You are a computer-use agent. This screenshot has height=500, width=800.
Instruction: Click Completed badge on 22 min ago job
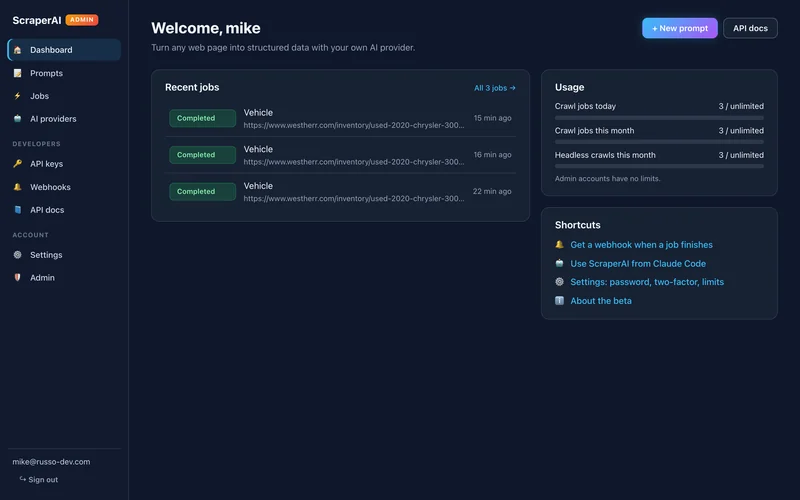tap(203, 192)
